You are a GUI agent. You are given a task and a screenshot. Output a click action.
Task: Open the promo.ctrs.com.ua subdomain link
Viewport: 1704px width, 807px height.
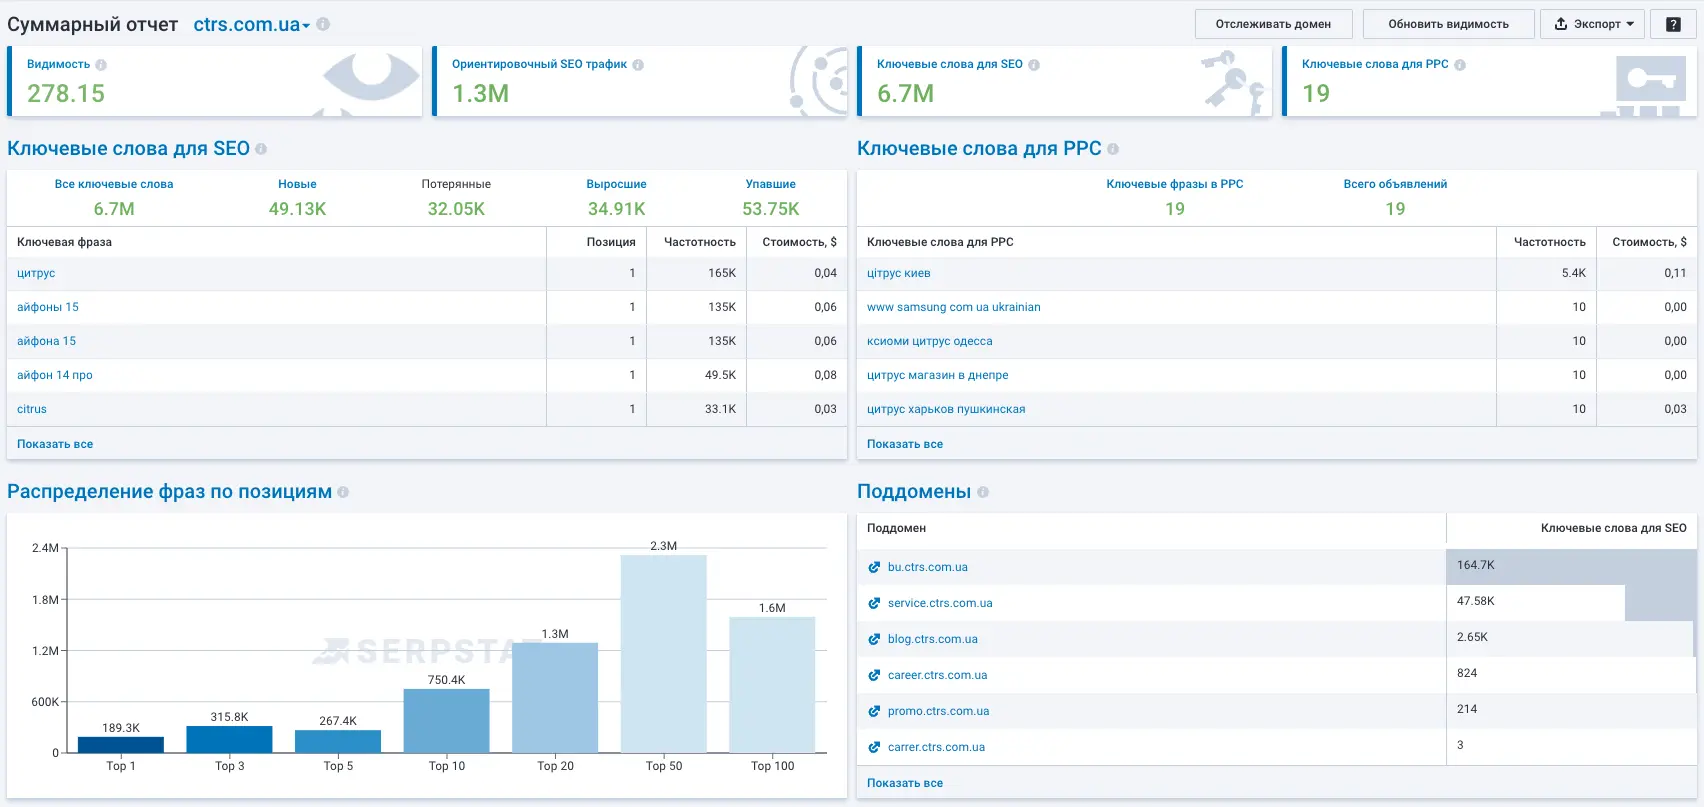pyautogui.click(x=939, y=711)
